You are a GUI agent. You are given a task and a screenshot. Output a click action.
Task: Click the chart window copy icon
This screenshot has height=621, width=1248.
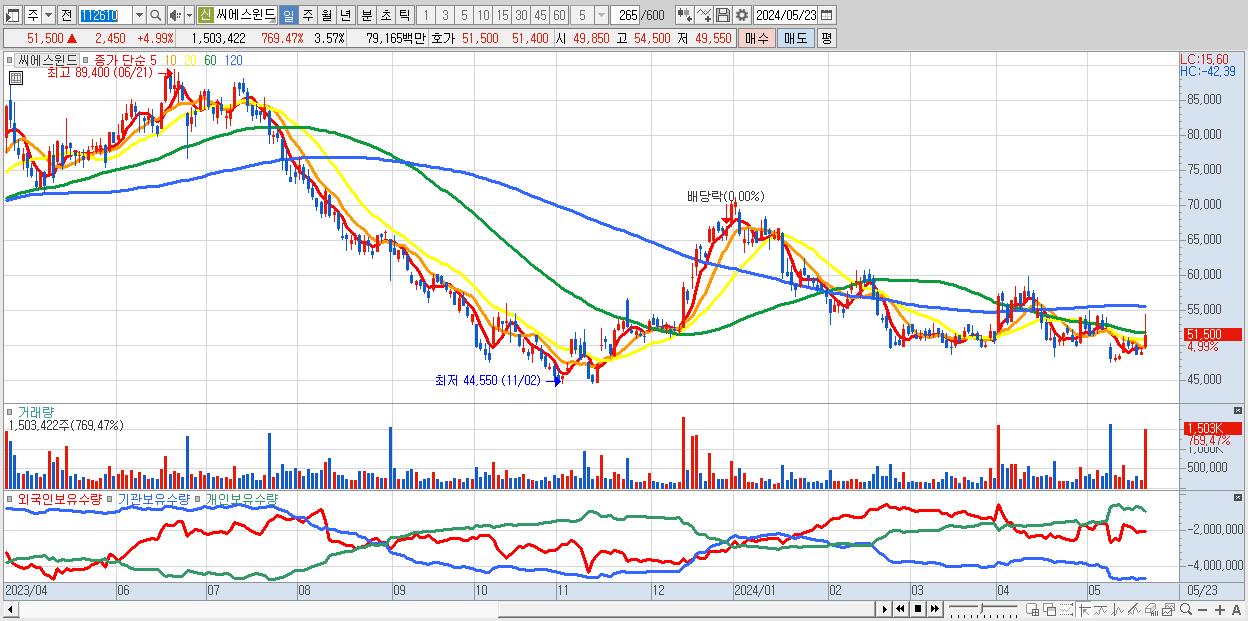coord(1168,609)
